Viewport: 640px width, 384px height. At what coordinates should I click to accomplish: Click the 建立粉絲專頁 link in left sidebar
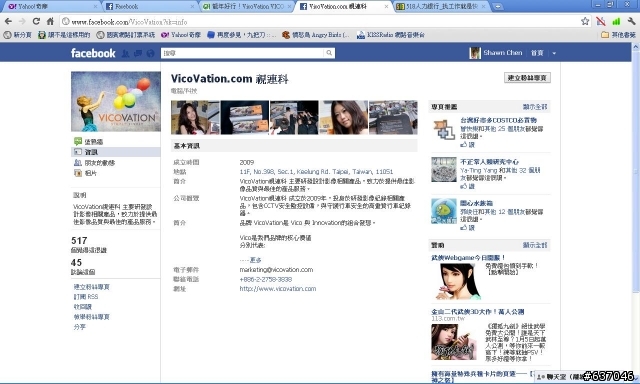pos(91,287)
